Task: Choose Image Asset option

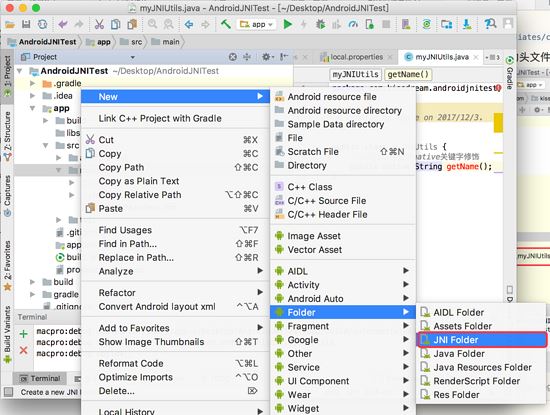Action: coord(343,236)
